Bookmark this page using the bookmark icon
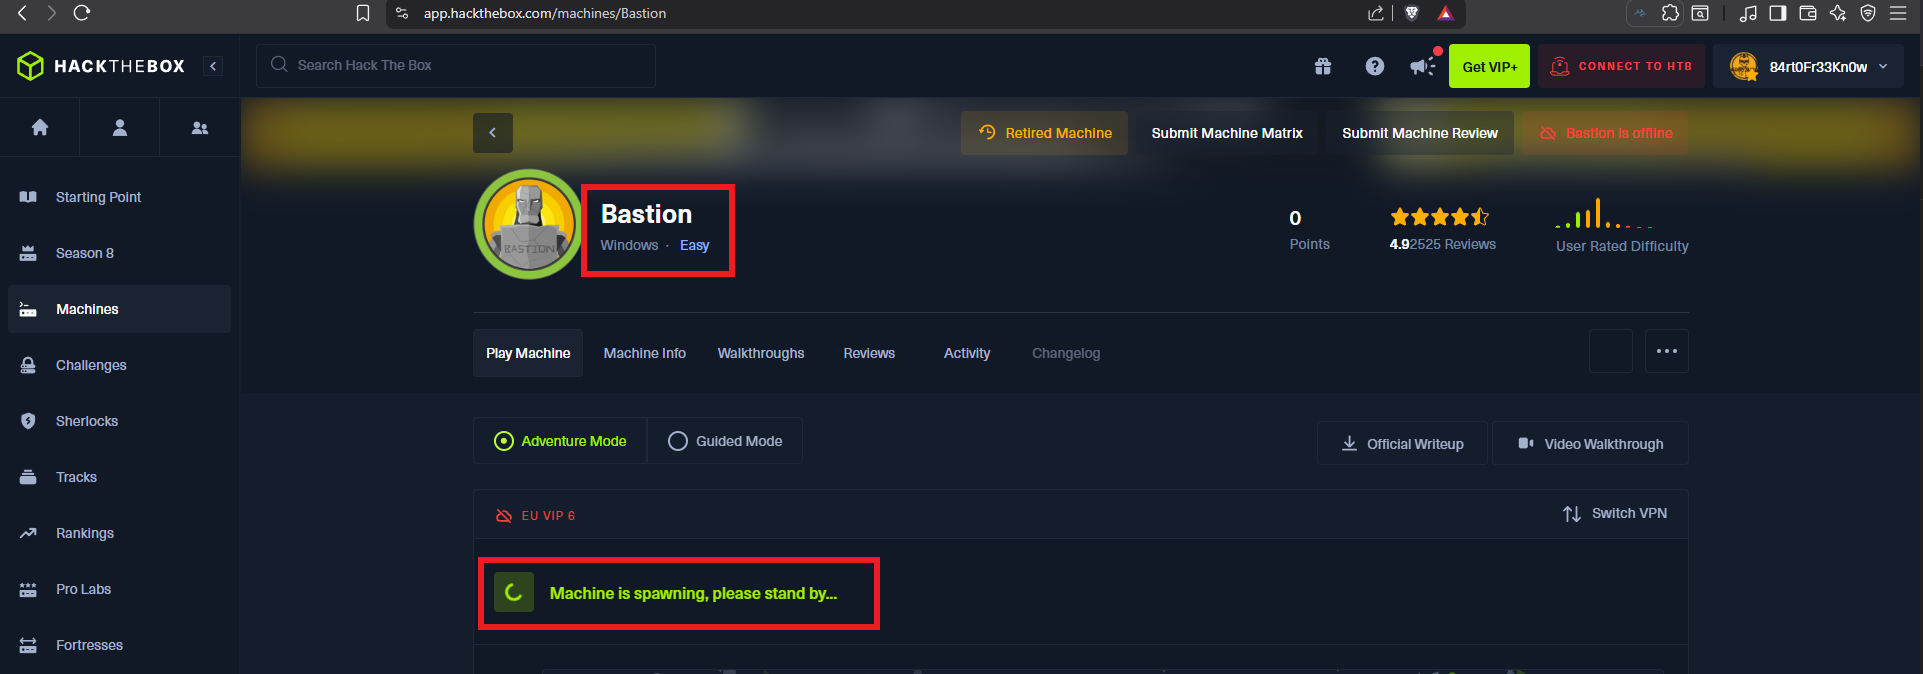Screen dimensions: 1923x674 click(363, 13)
